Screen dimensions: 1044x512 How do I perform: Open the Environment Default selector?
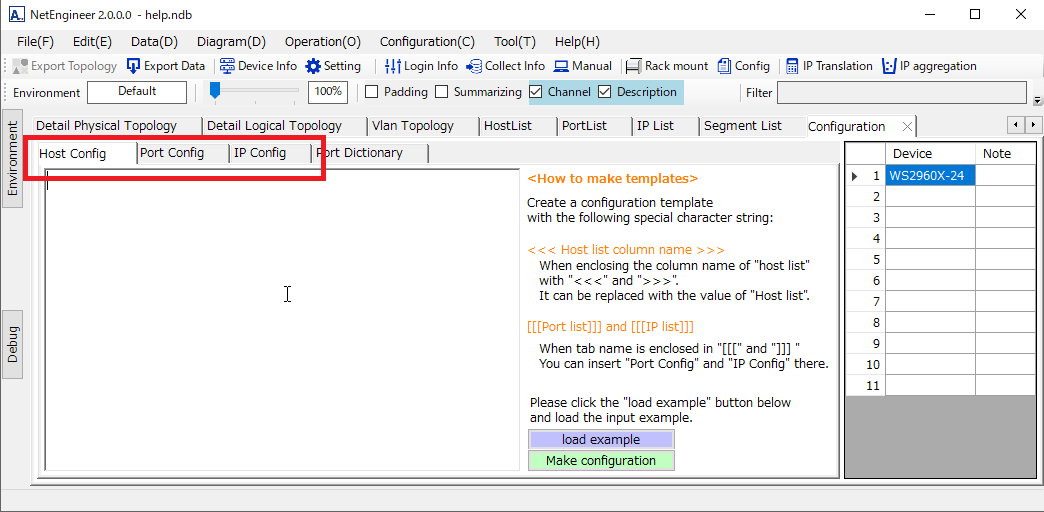[137, 92]
